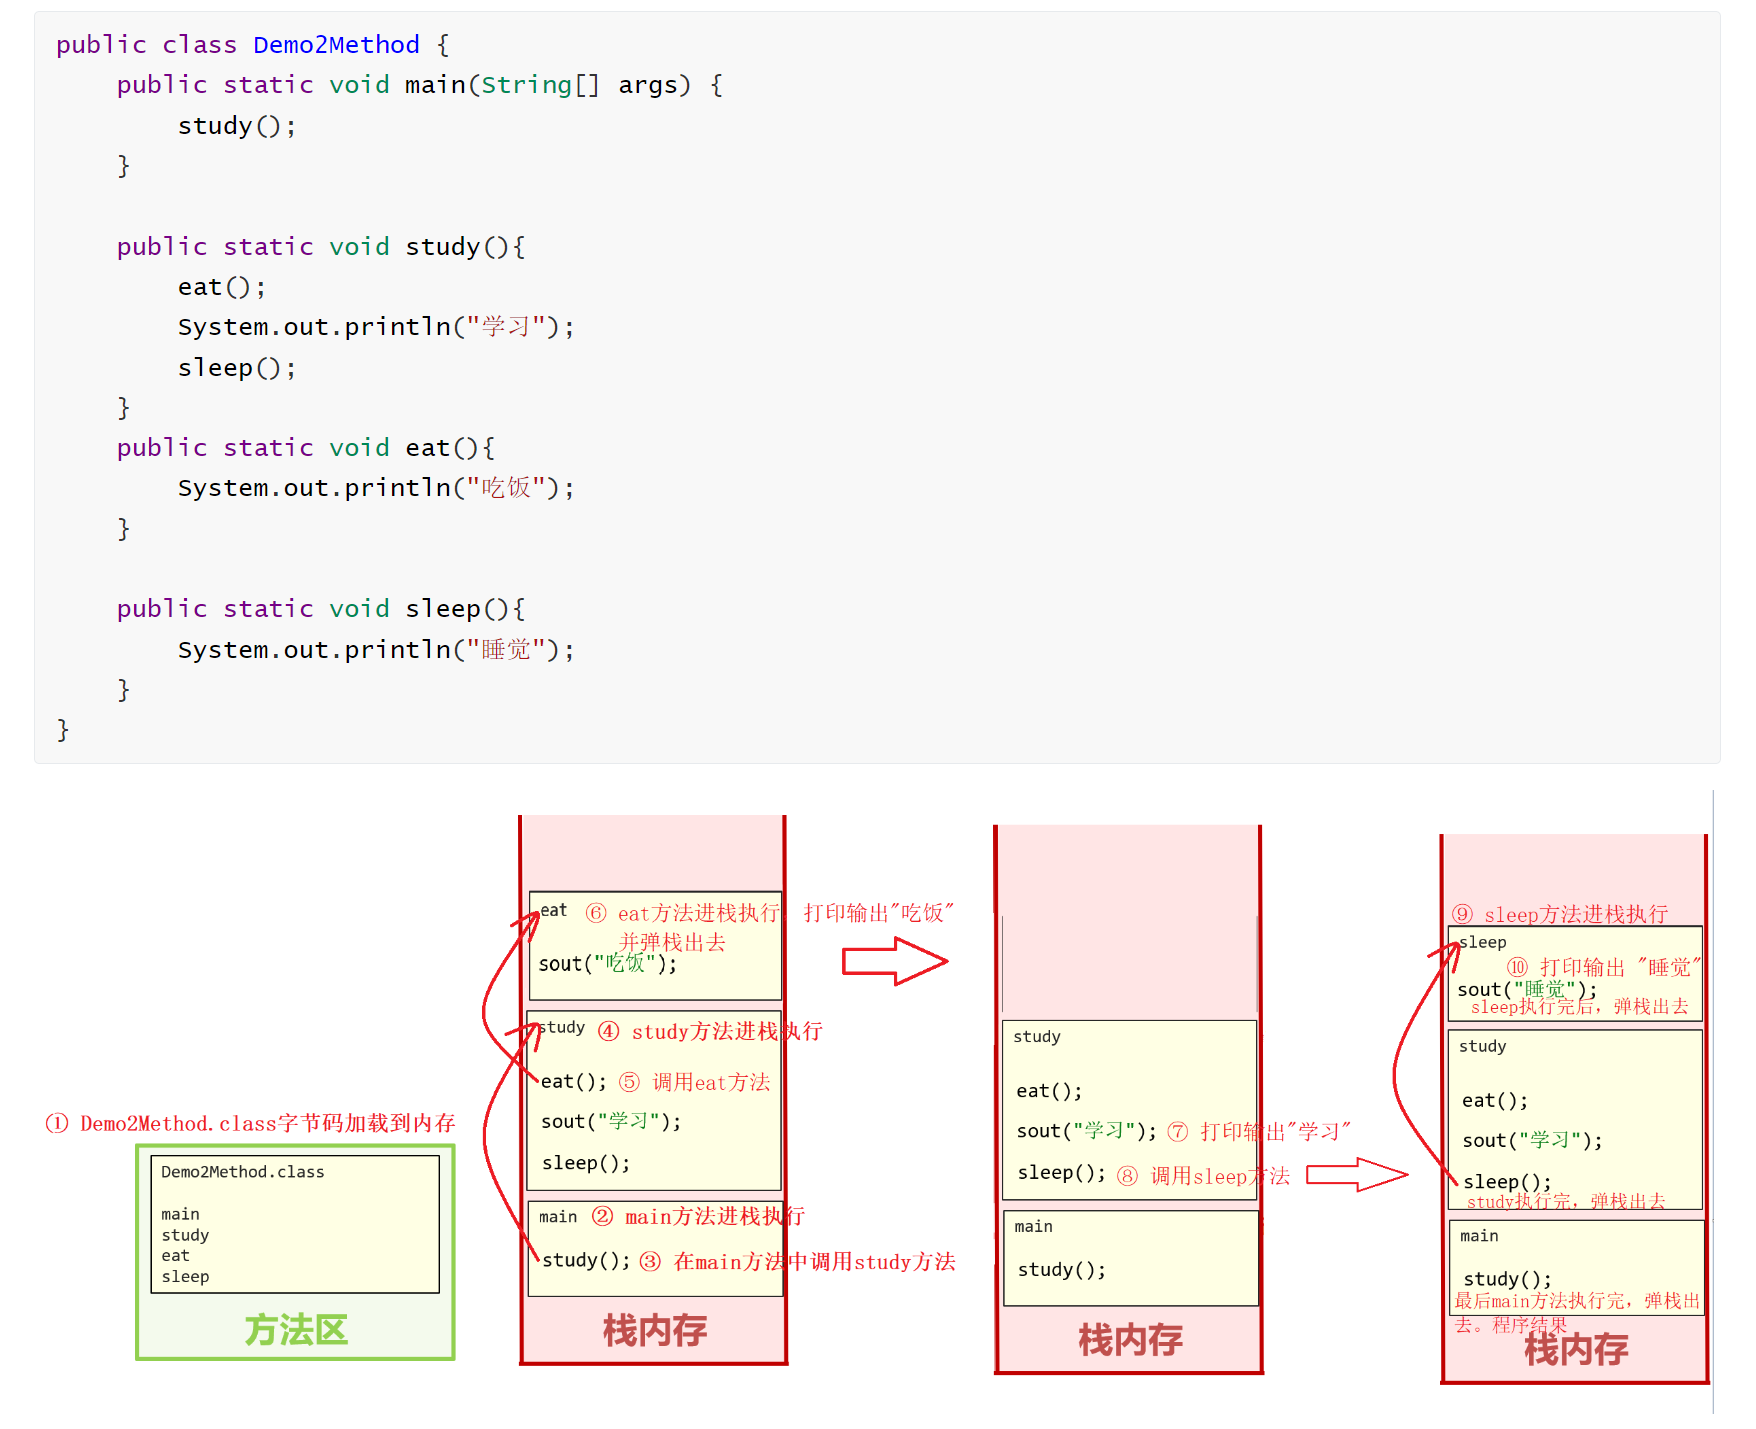This screenshot has width=1756, height=1429.
Task: Click annotation "⑥ eat方法进栈执行"
Action: tap(683, 913)
